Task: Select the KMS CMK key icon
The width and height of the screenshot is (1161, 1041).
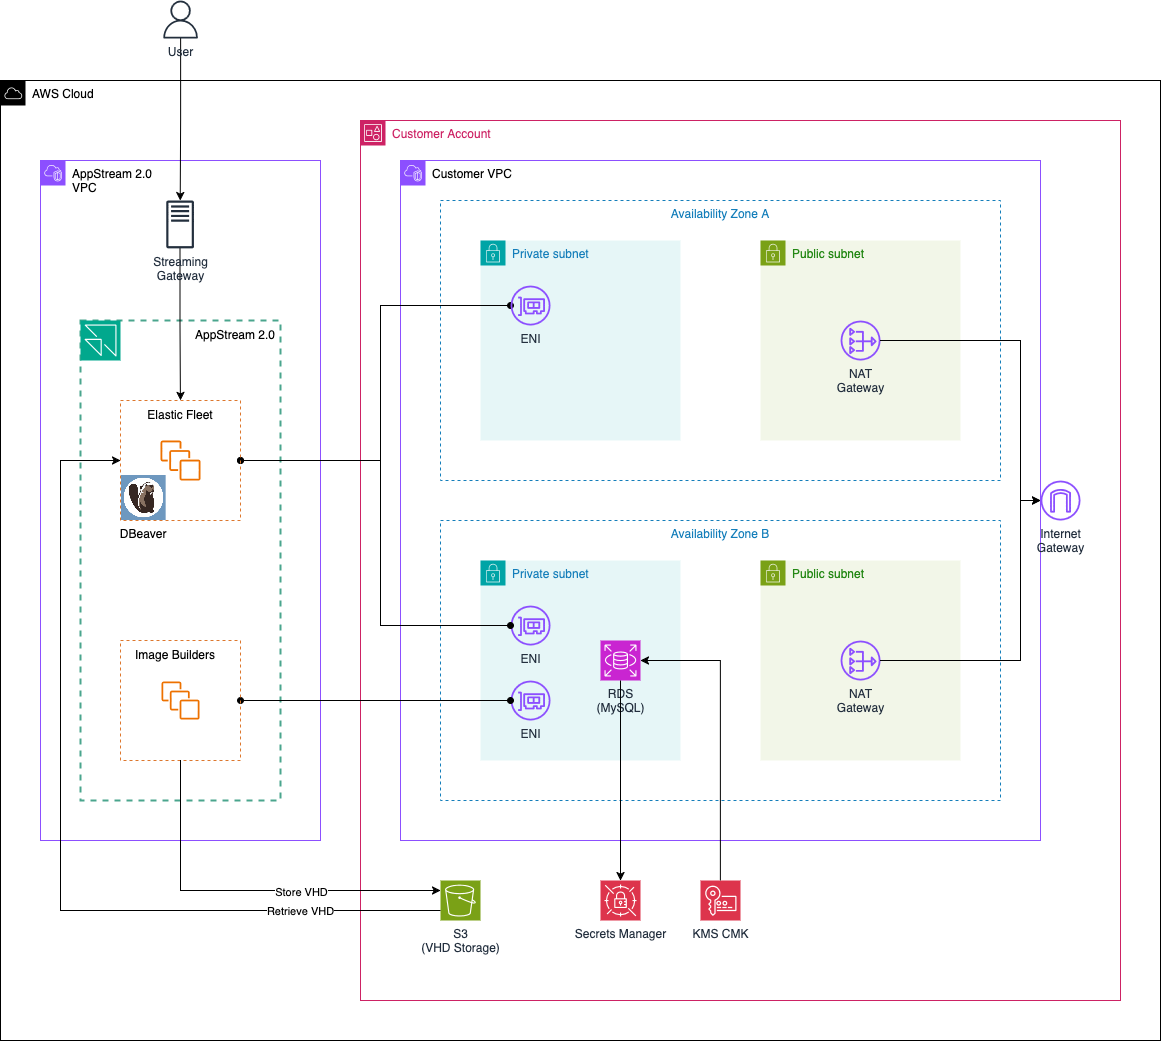Action: (x=720, y=899)
